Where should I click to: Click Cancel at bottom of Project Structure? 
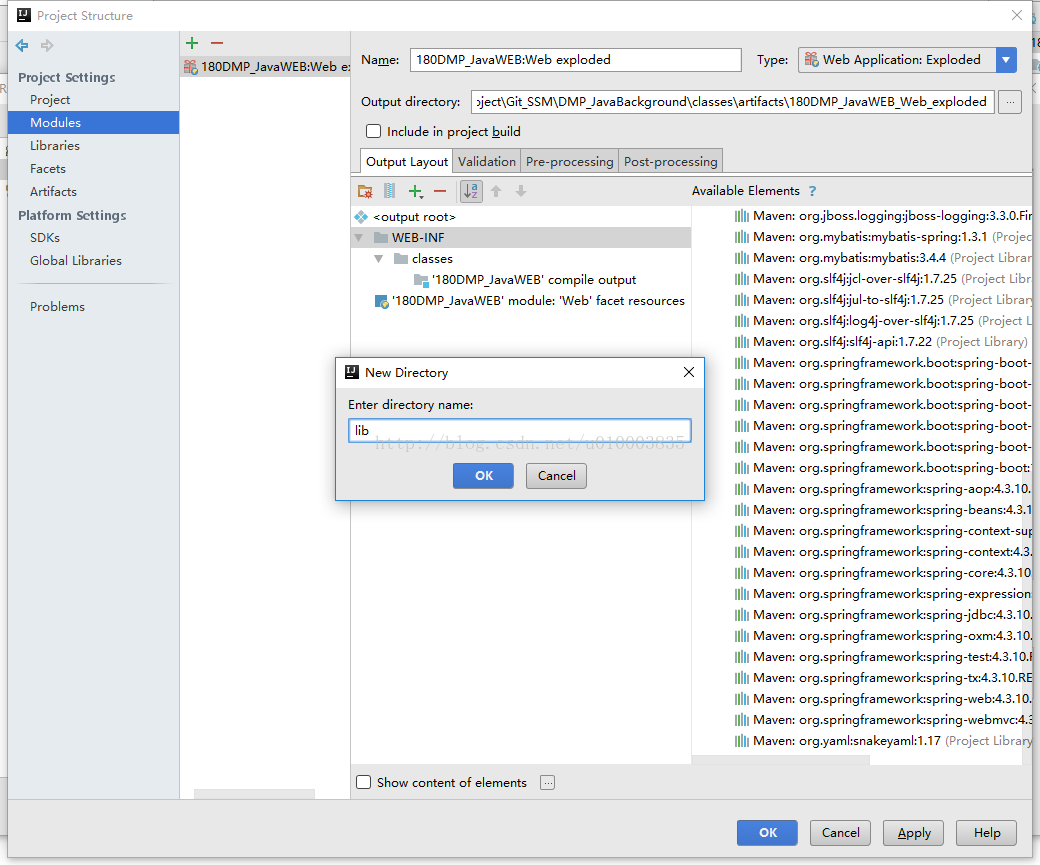tap(840, 832)
